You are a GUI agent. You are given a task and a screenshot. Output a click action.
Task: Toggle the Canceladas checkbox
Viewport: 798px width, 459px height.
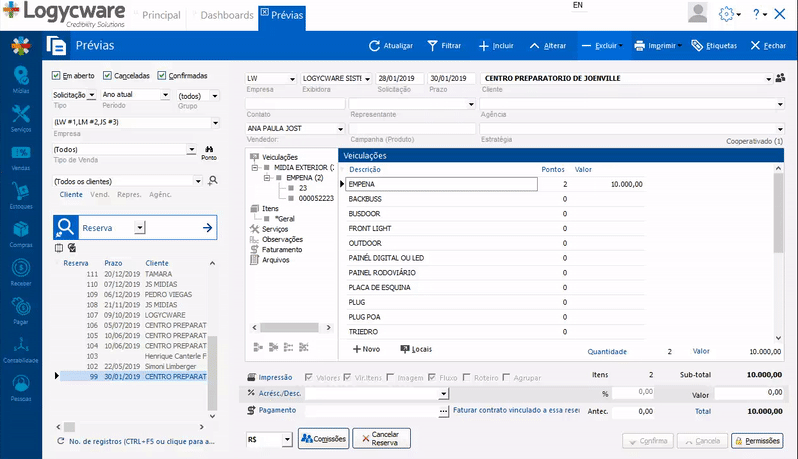108,75
